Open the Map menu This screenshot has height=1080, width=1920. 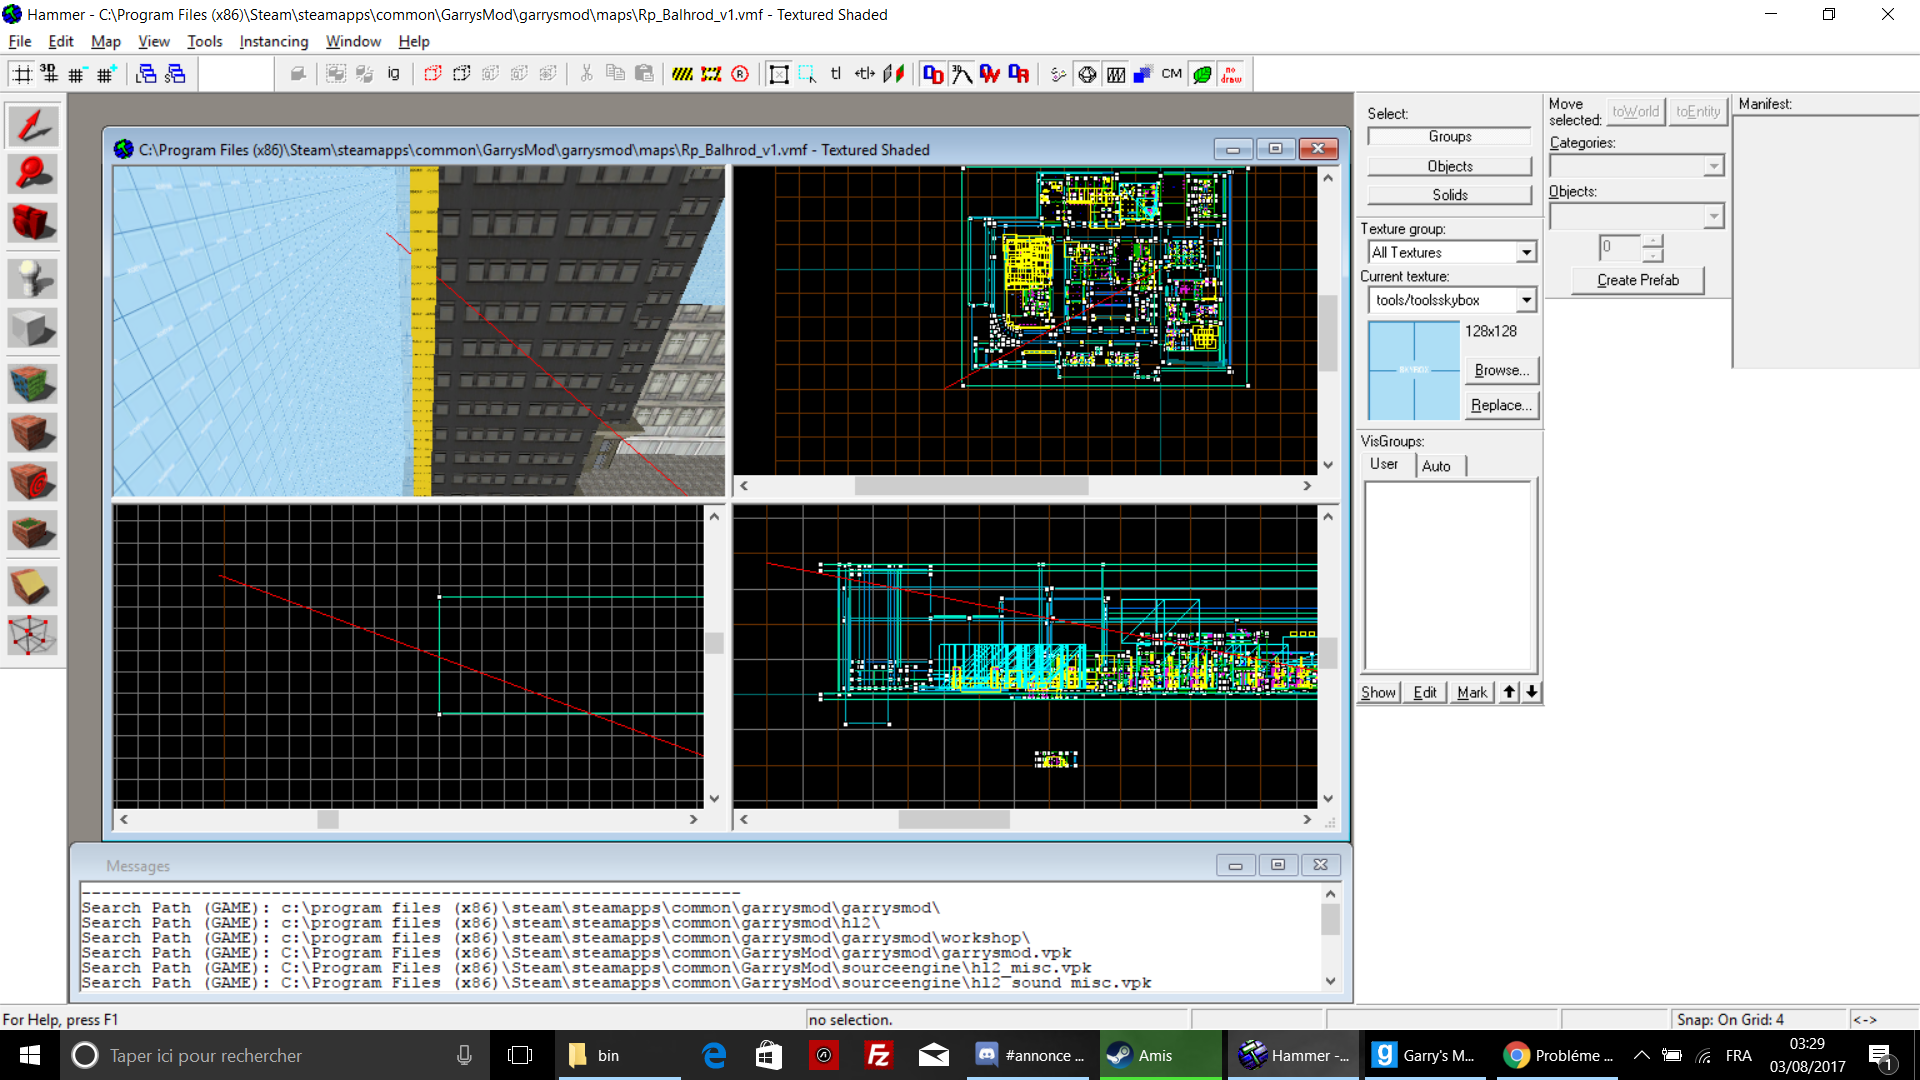[106, 41]
